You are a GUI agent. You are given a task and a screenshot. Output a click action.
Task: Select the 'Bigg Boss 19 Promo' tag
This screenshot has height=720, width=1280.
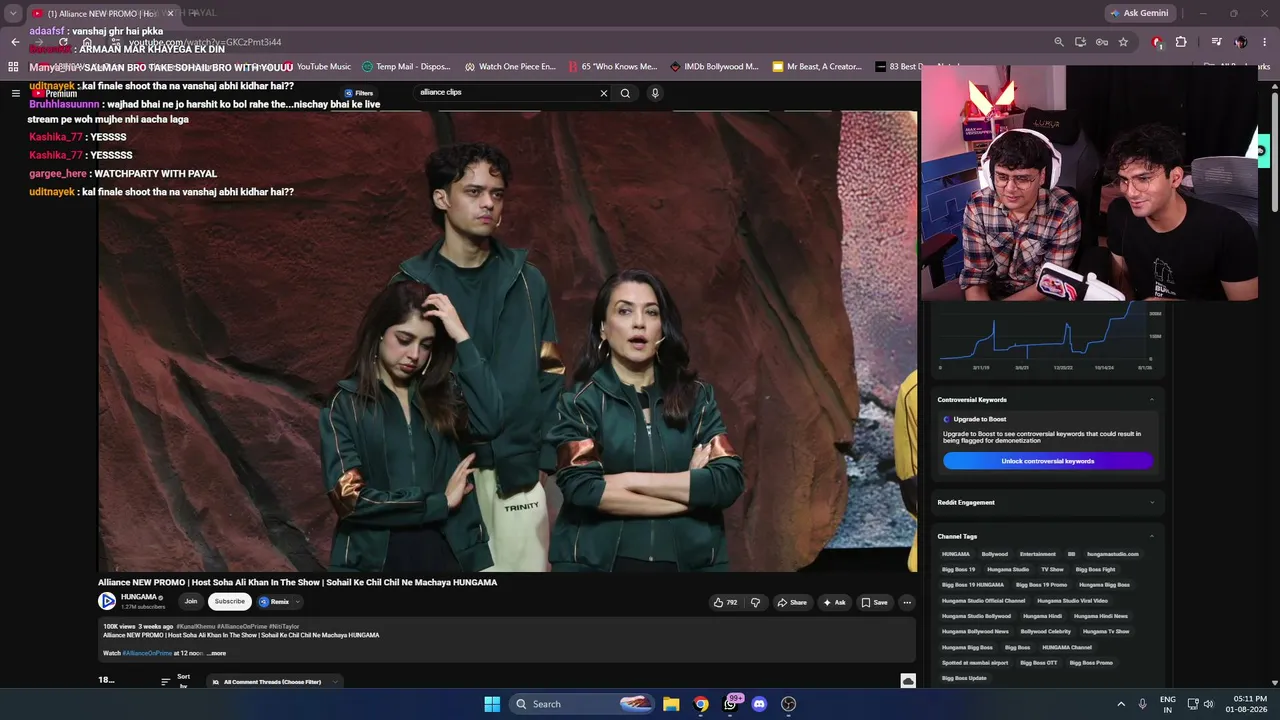[1041, 585]
